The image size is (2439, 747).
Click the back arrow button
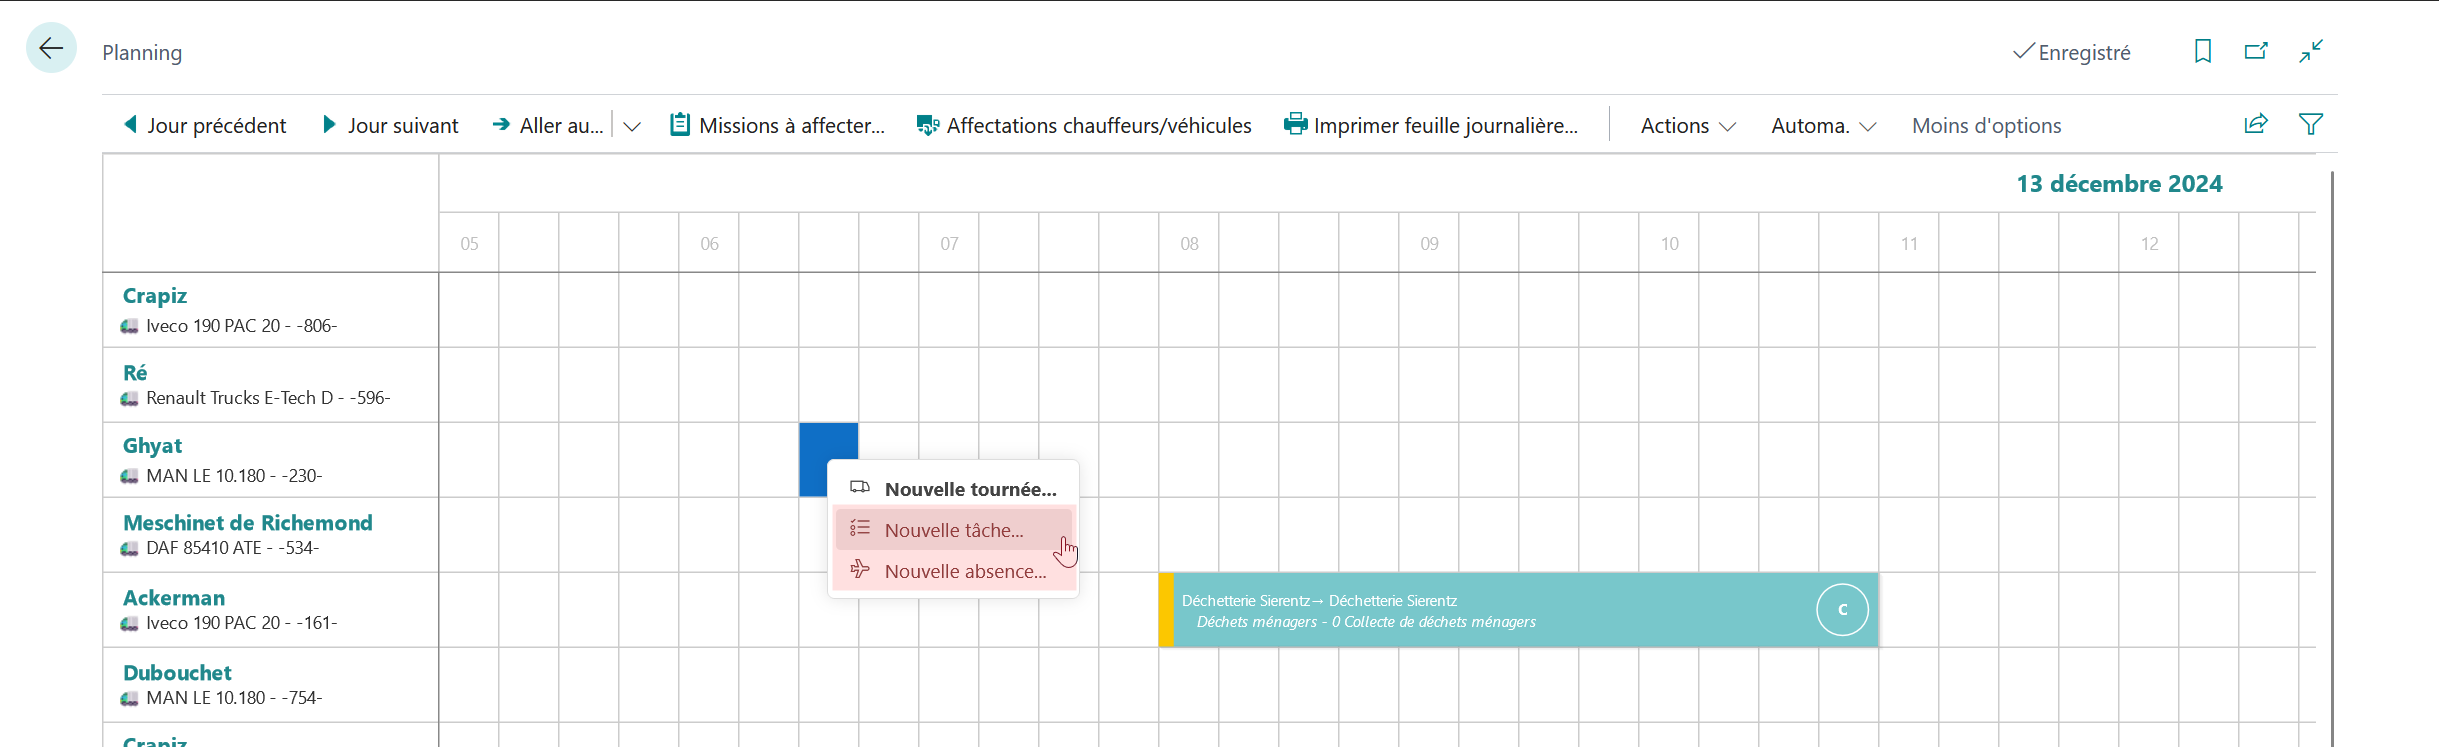51,48
